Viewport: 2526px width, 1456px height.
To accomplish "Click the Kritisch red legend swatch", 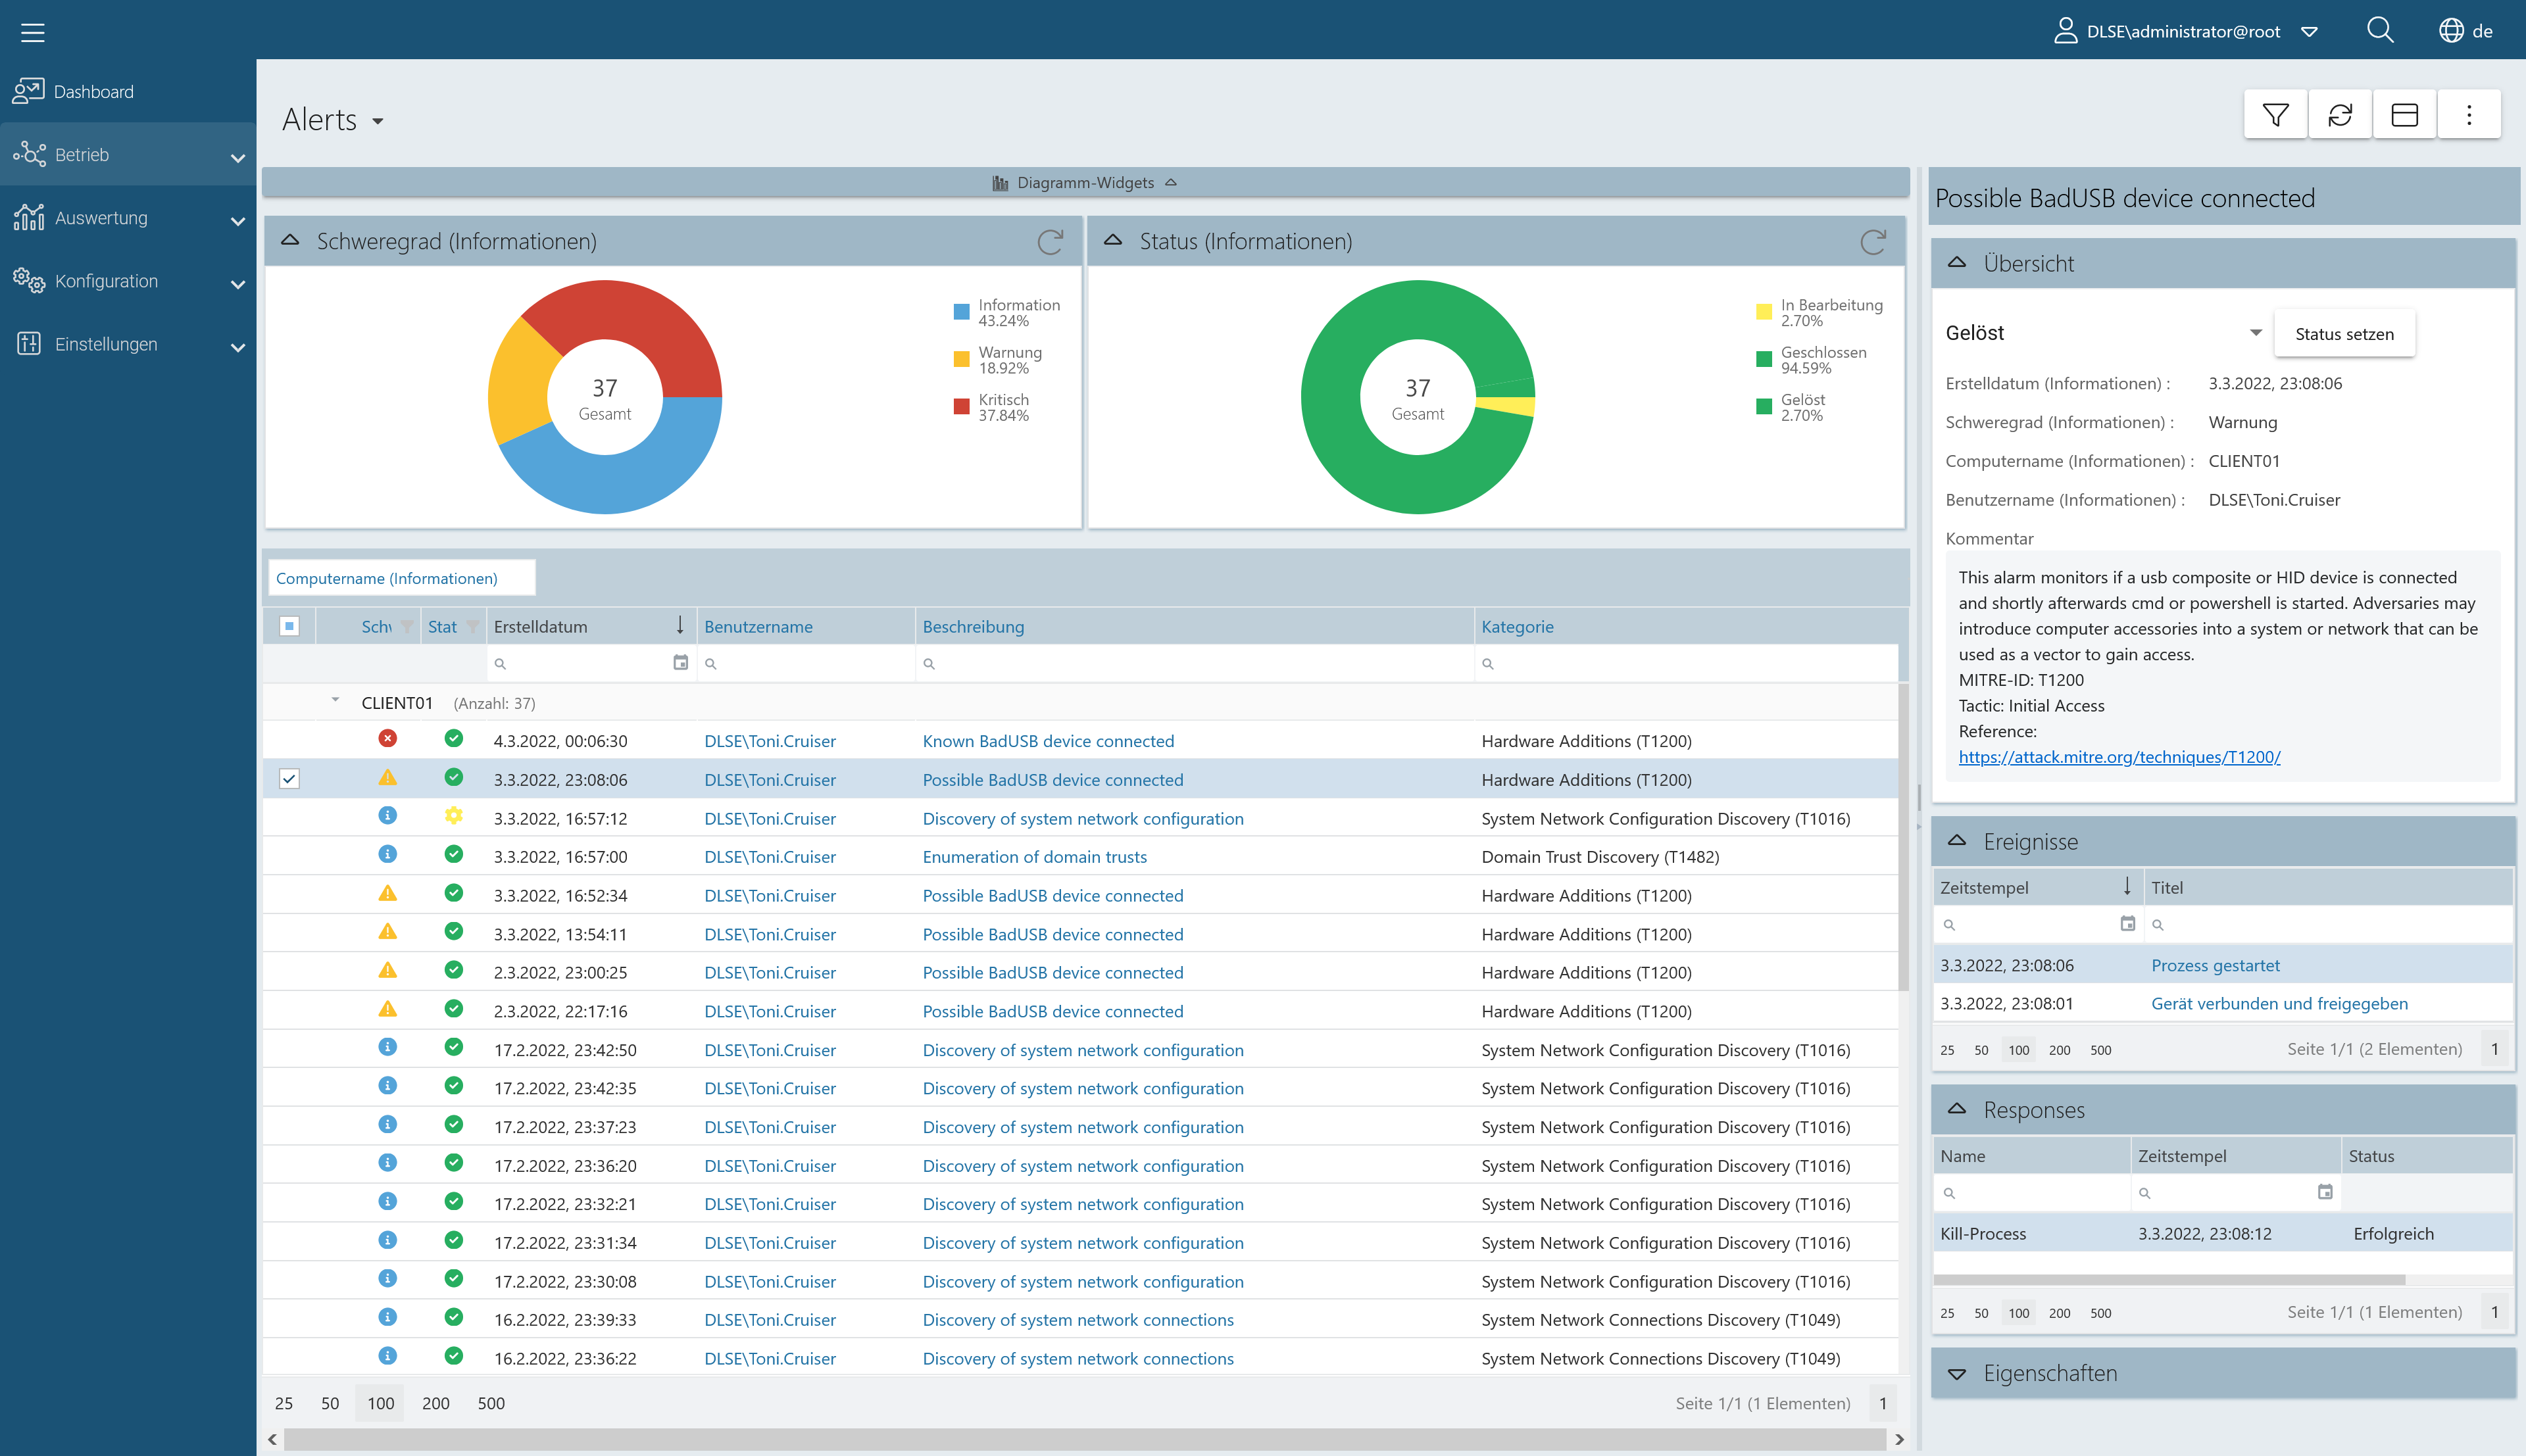I will click(x=961, y=406).
